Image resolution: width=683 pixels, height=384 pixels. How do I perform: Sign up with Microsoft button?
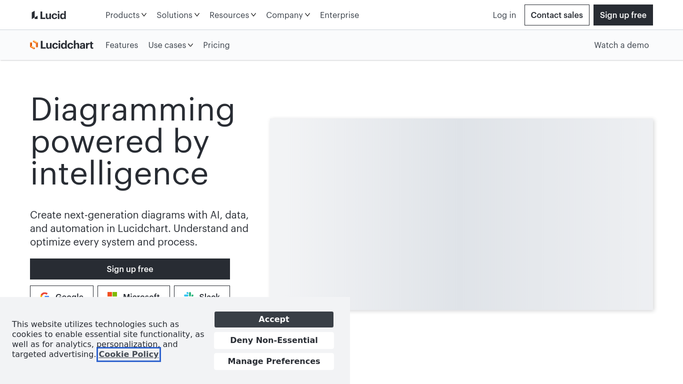(x=133, y=291)
